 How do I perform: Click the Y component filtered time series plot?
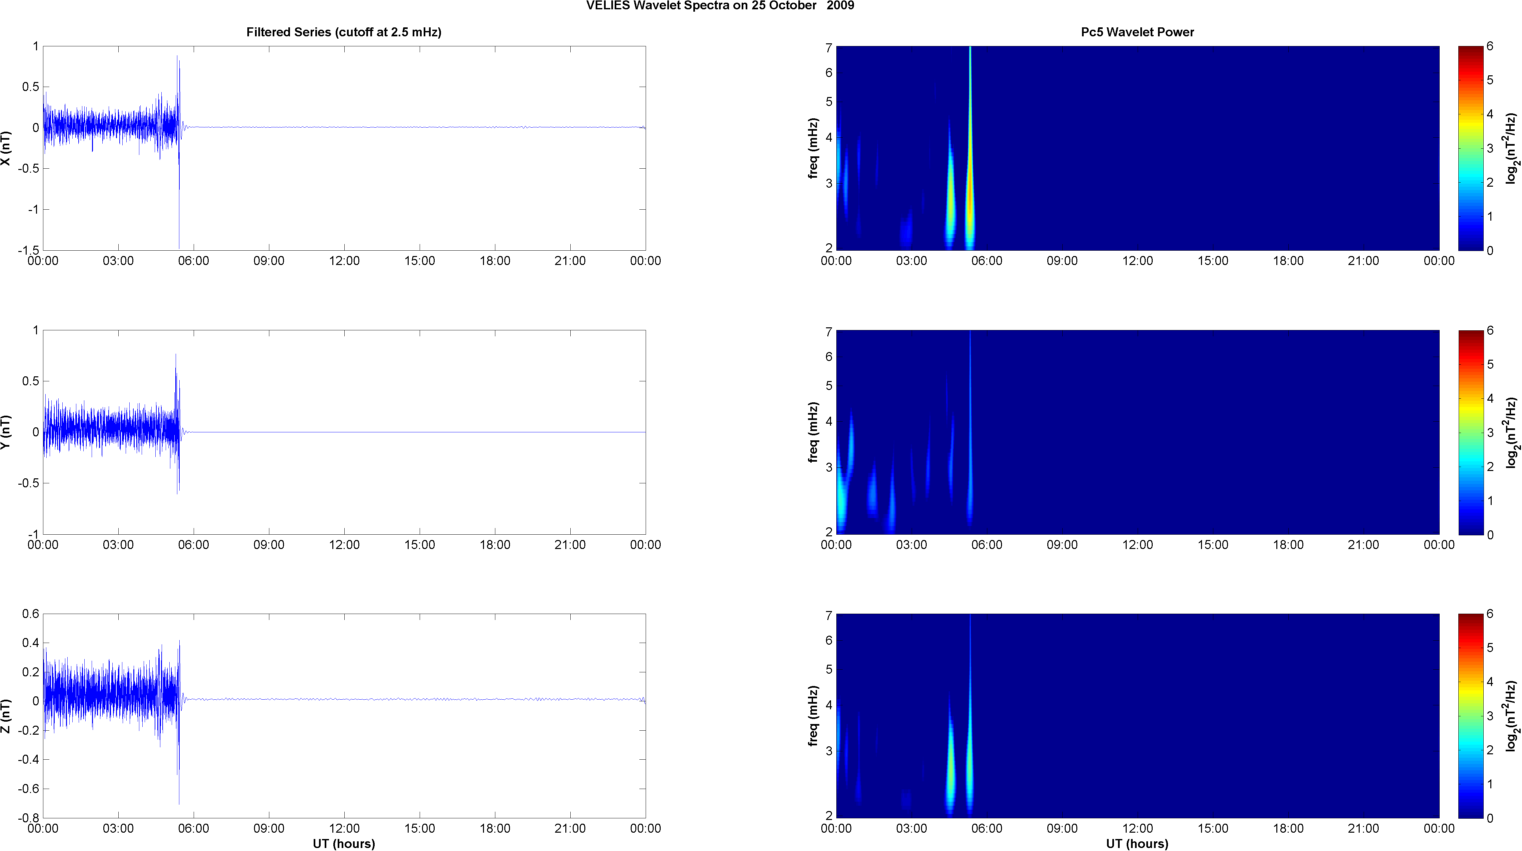(x=344, y=432)
